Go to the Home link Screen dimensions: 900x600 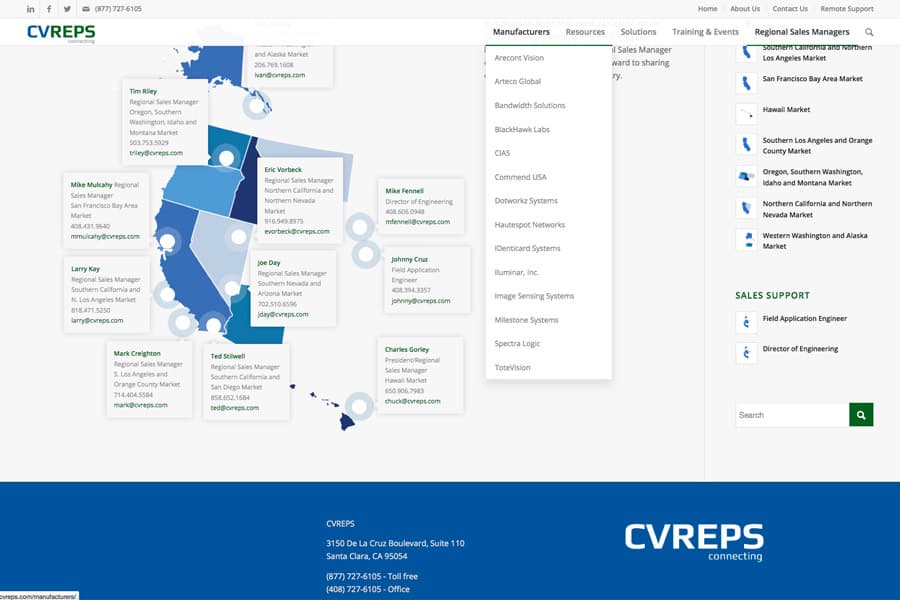pos(707,9)
